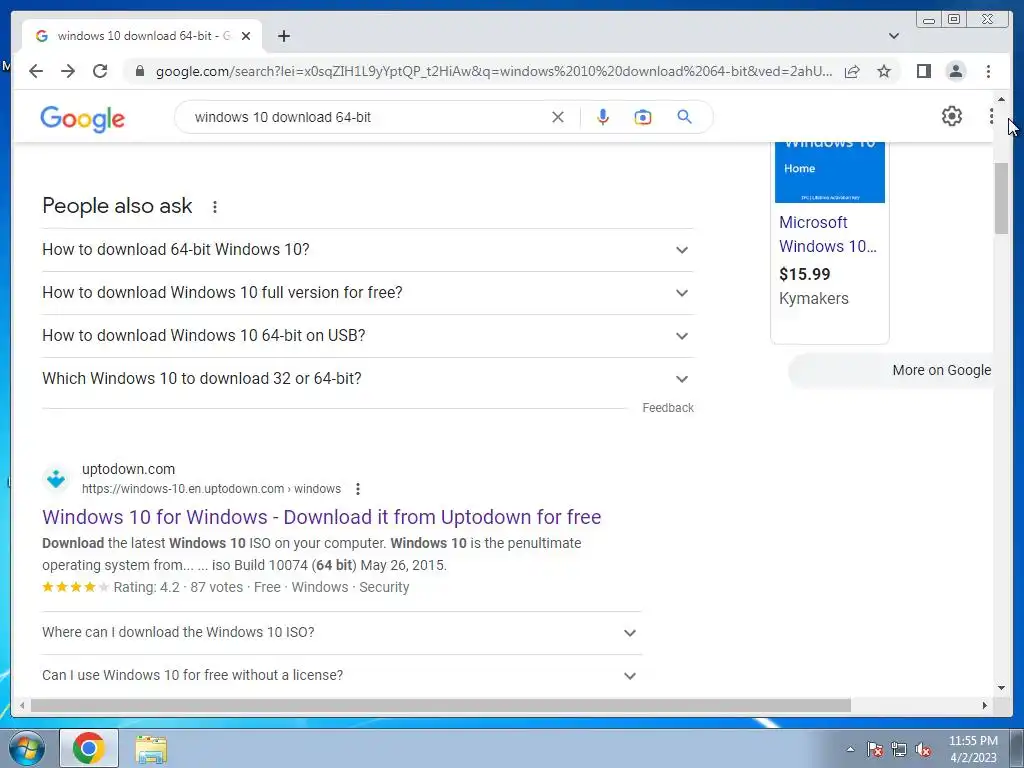Open tab search dropdown arrow
1024x768 pixels.
tap(893, 36)
